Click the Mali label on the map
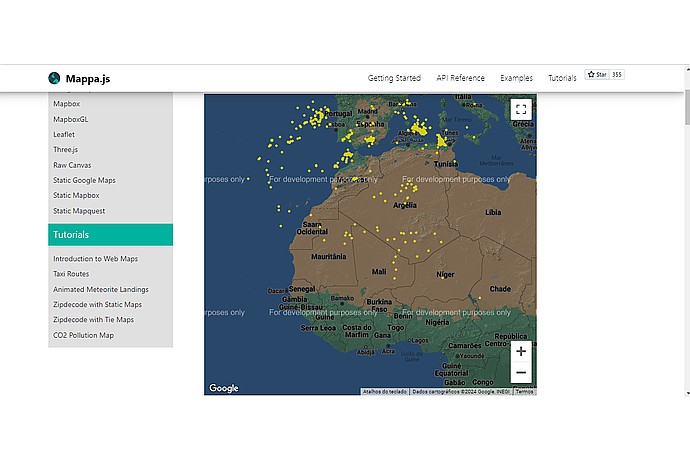Image resolution: width=690 pixels, height=460 pixels. [x=379, y=272]
